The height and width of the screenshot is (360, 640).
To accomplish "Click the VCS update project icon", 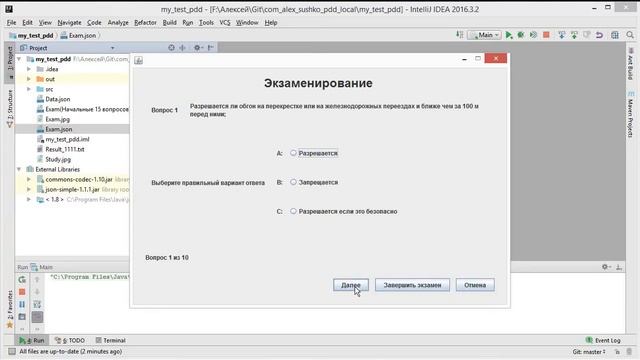I will click(562, 35).
